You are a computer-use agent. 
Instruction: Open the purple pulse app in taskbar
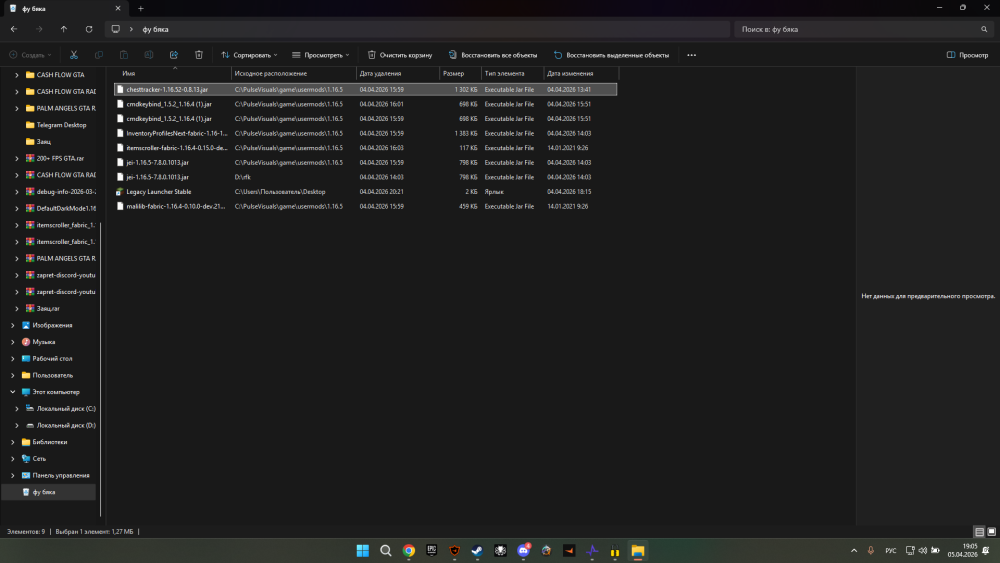(x=592, y=551)
